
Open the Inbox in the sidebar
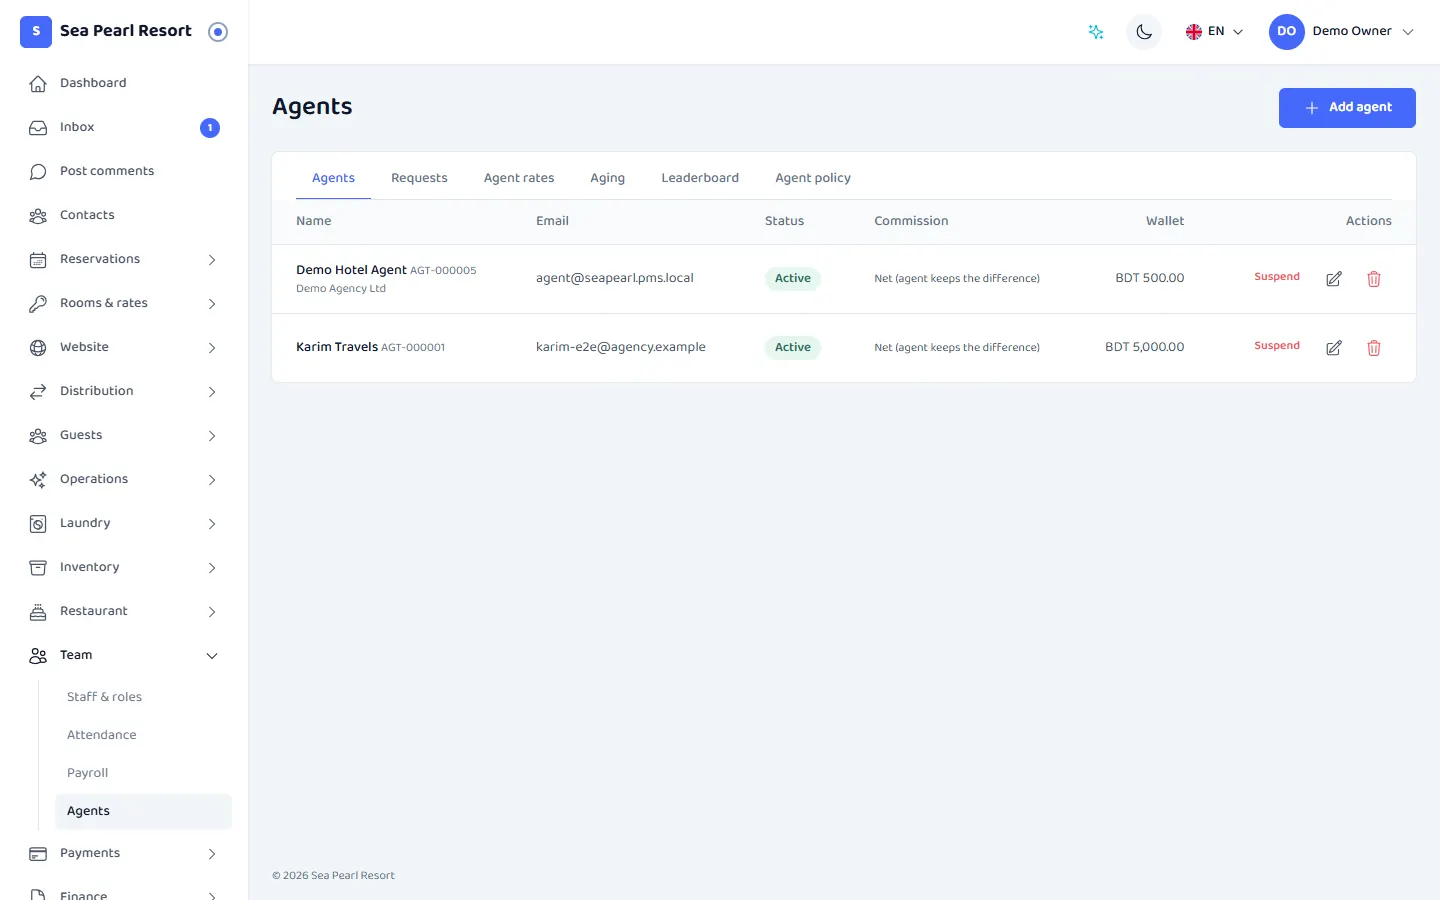pyautogui.click(x=124, y=127)
